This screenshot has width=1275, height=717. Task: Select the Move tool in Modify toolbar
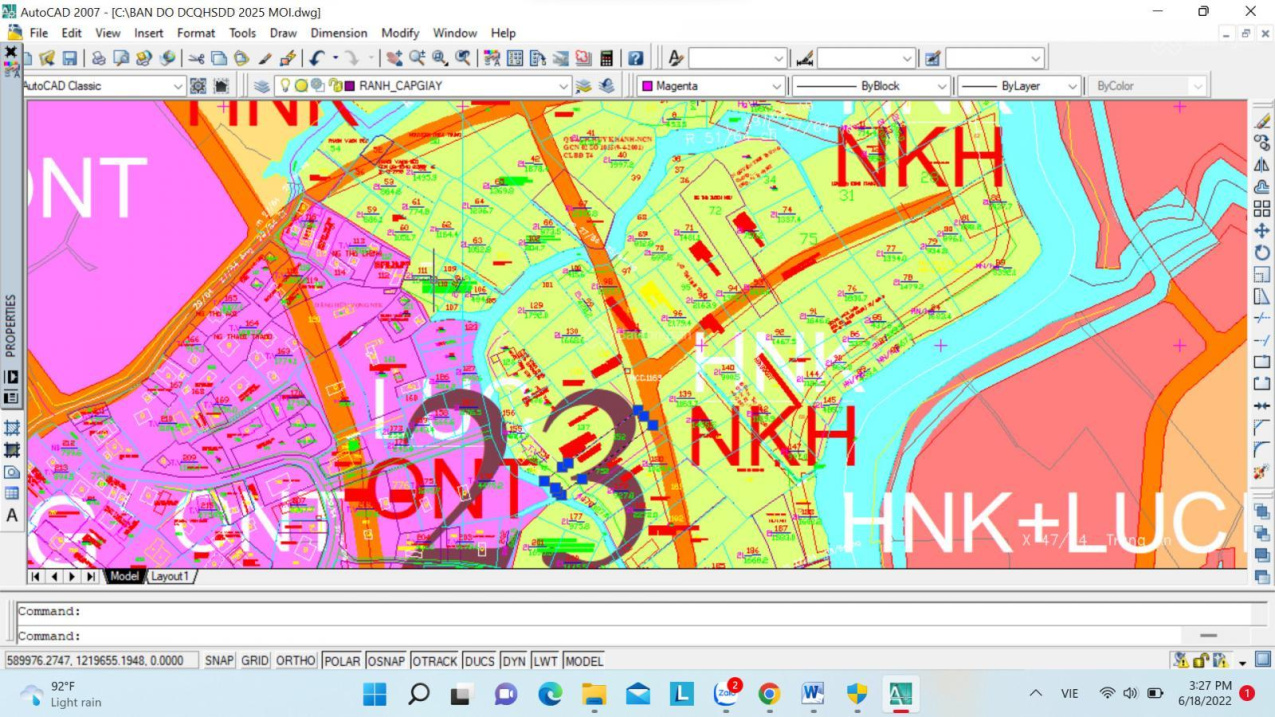tap(1262, 231)
